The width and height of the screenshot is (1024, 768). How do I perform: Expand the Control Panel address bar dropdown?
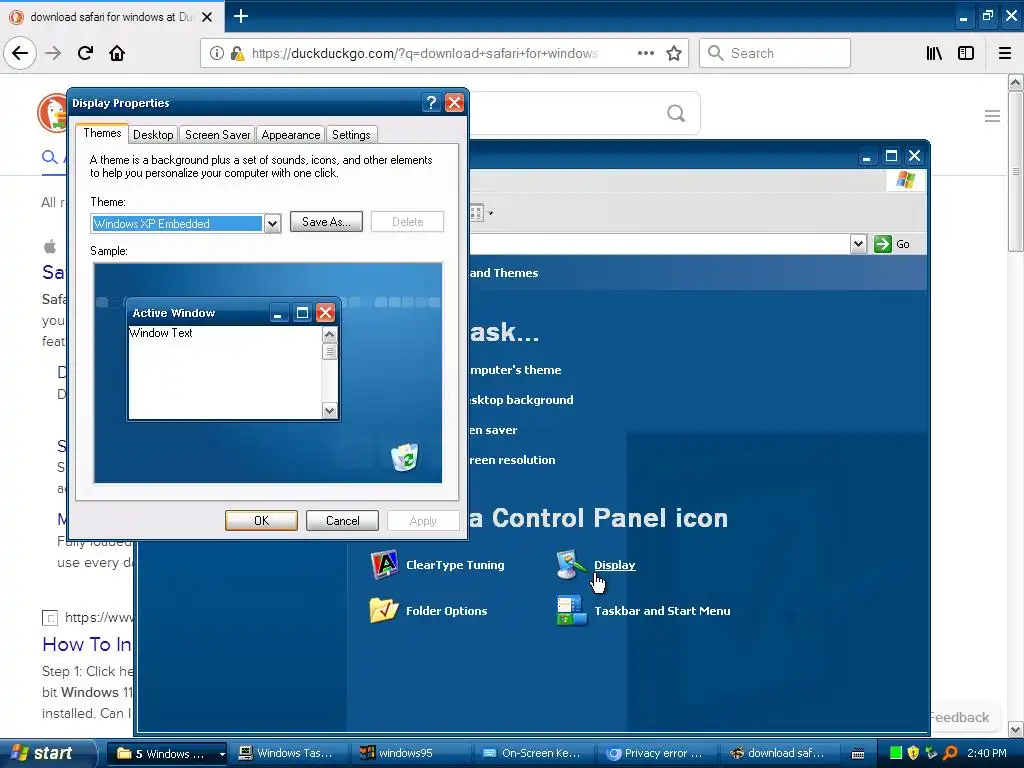point(858,244)
